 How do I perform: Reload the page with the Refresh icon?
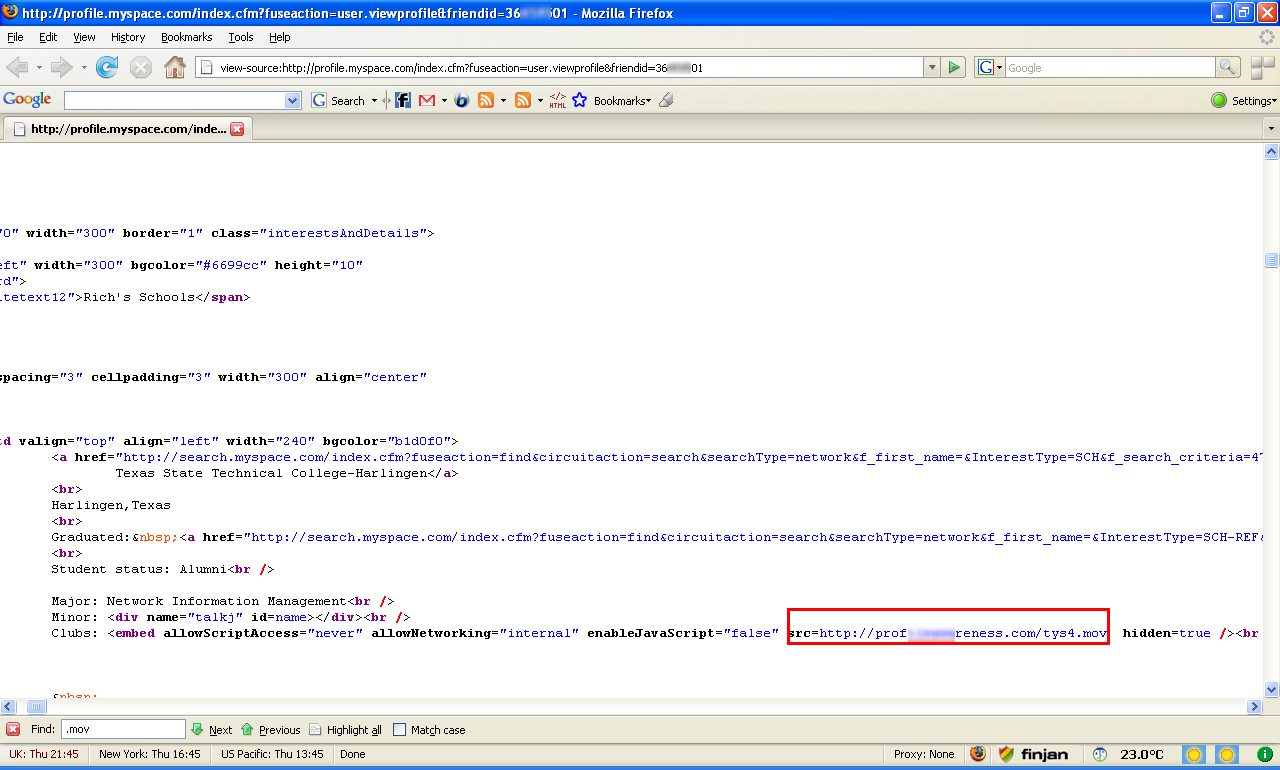click(x=107, y=67)
